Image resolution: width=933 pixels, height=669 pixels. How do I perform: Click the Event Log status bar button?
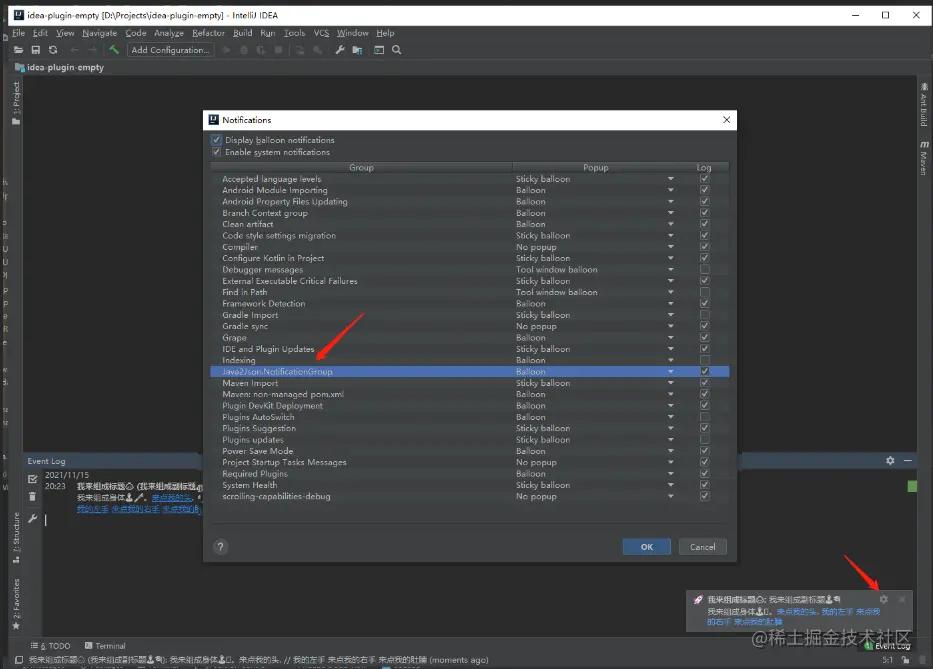click(888, 646)
